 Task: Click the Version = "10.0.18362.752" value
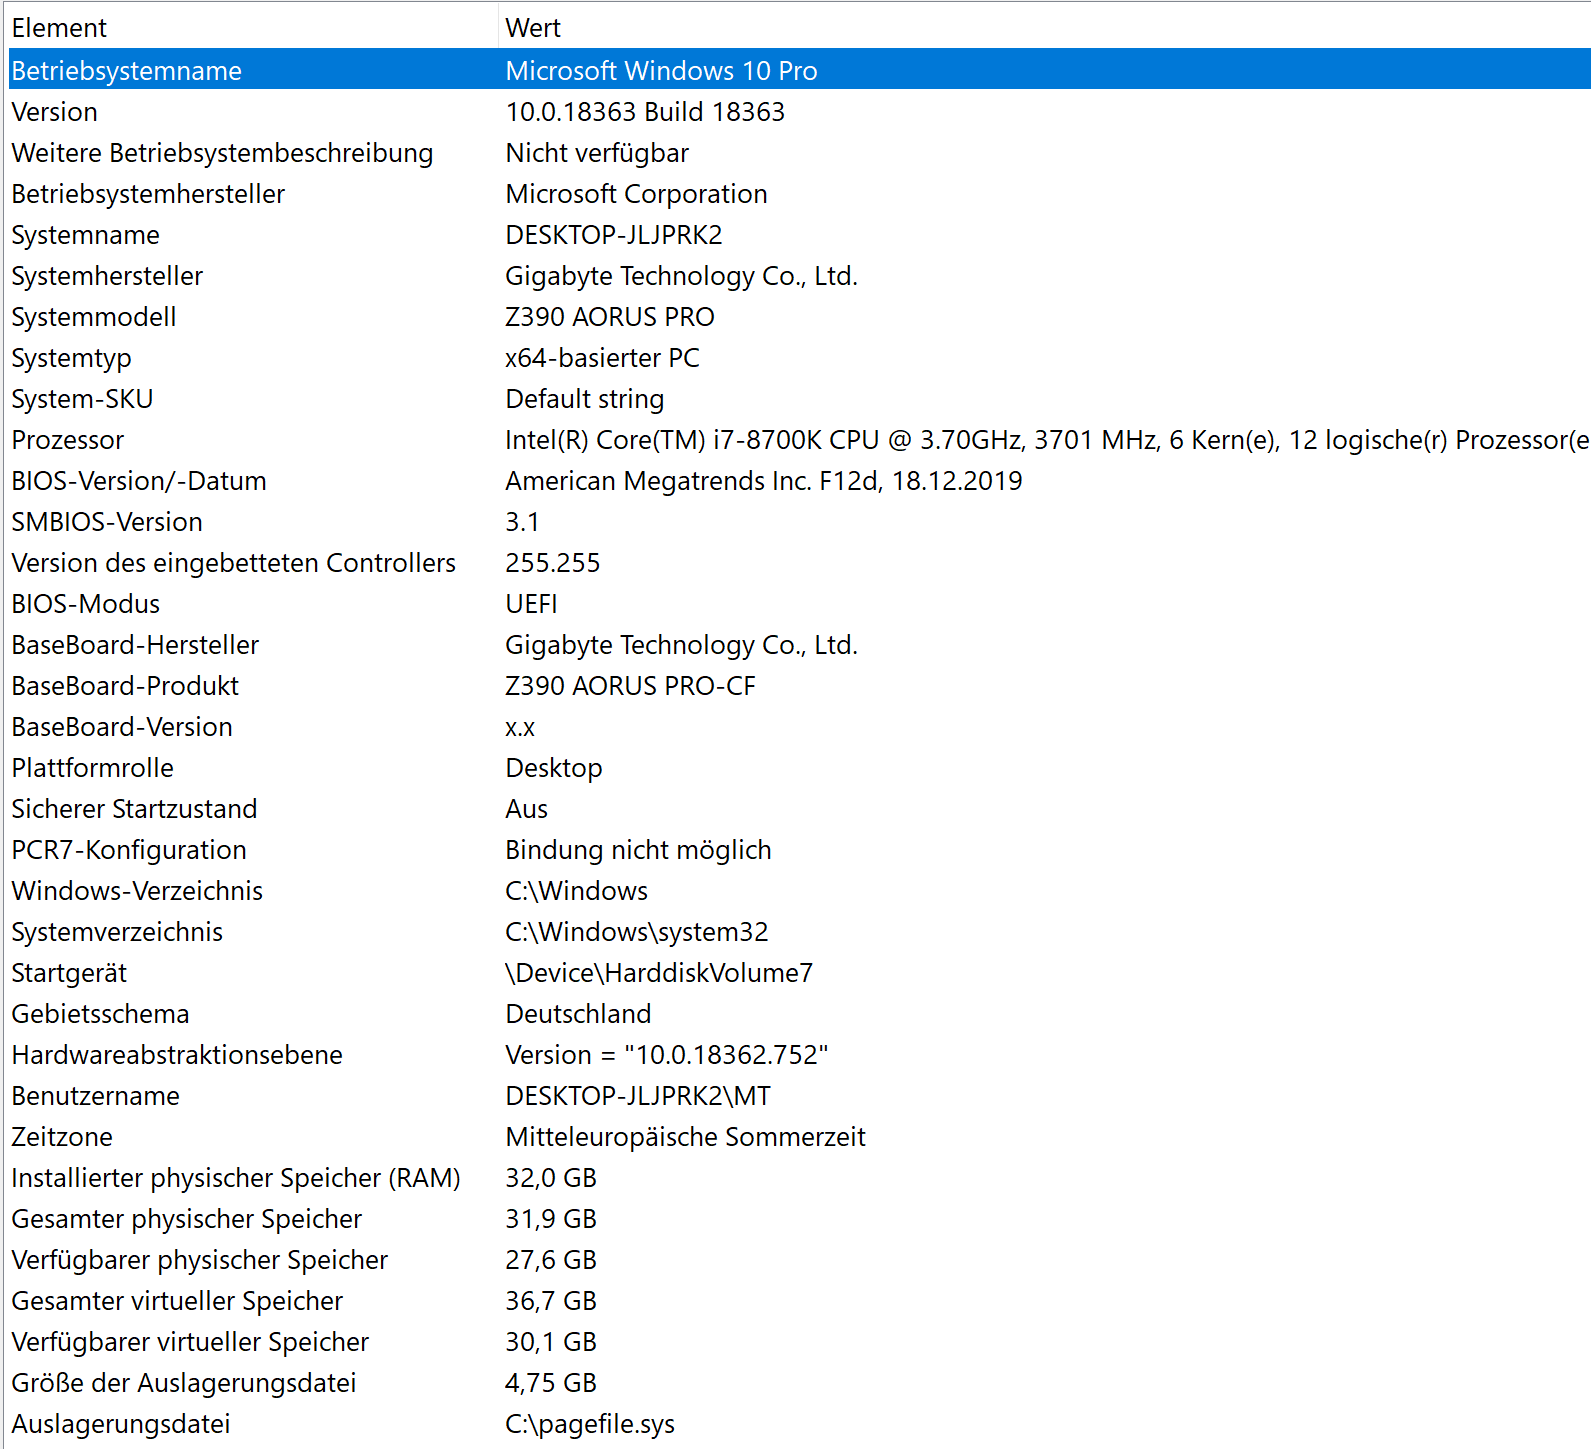tap(667, 1055)
